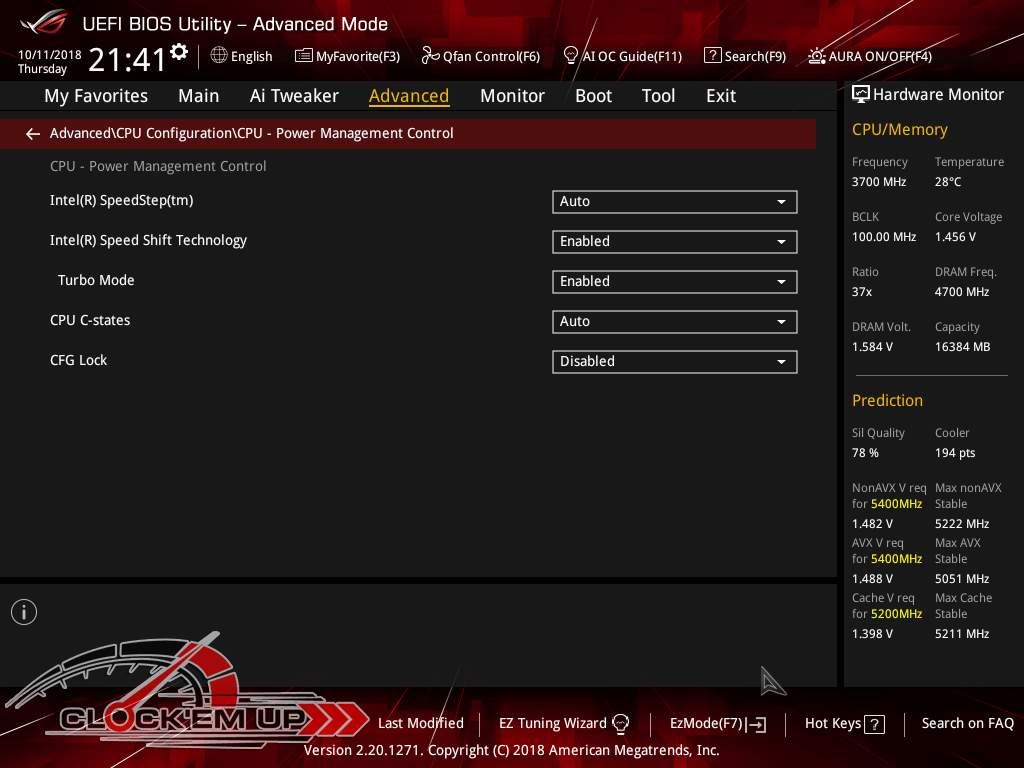This screenshot has width=1024, height=768.
Task: Toggle AURA ON/OFF lighting
Action: (817, 56)
